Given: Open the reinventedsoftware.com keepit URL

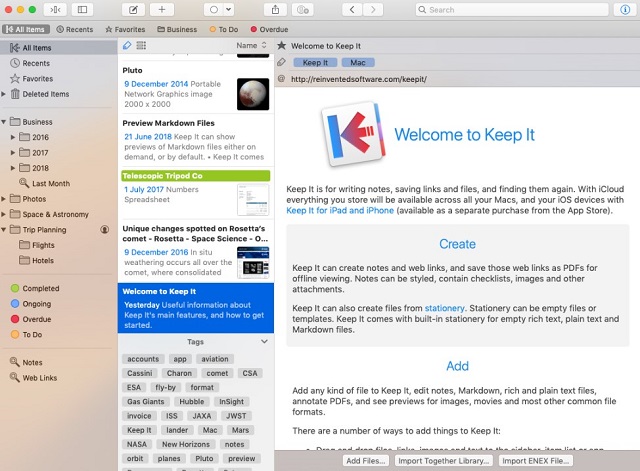Looking at the screenshot, I should pos(359,79).
